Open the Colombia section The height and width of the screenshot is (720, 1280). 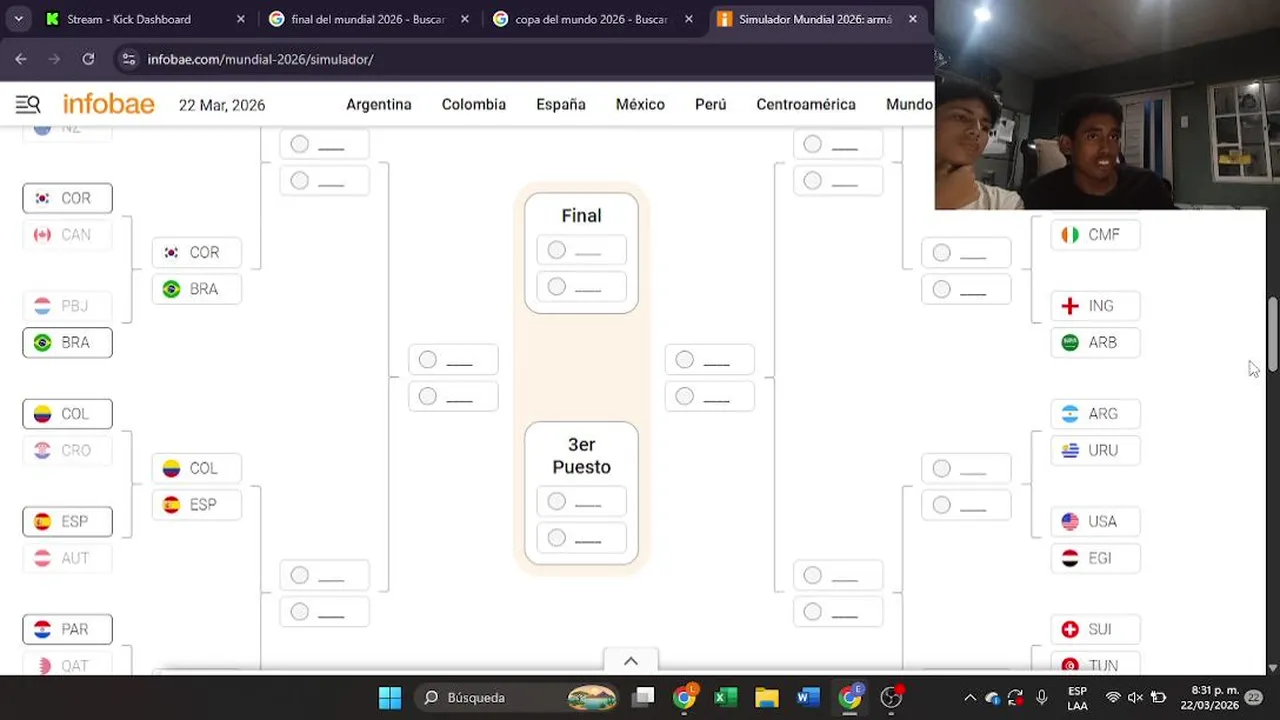pos(474,104)
